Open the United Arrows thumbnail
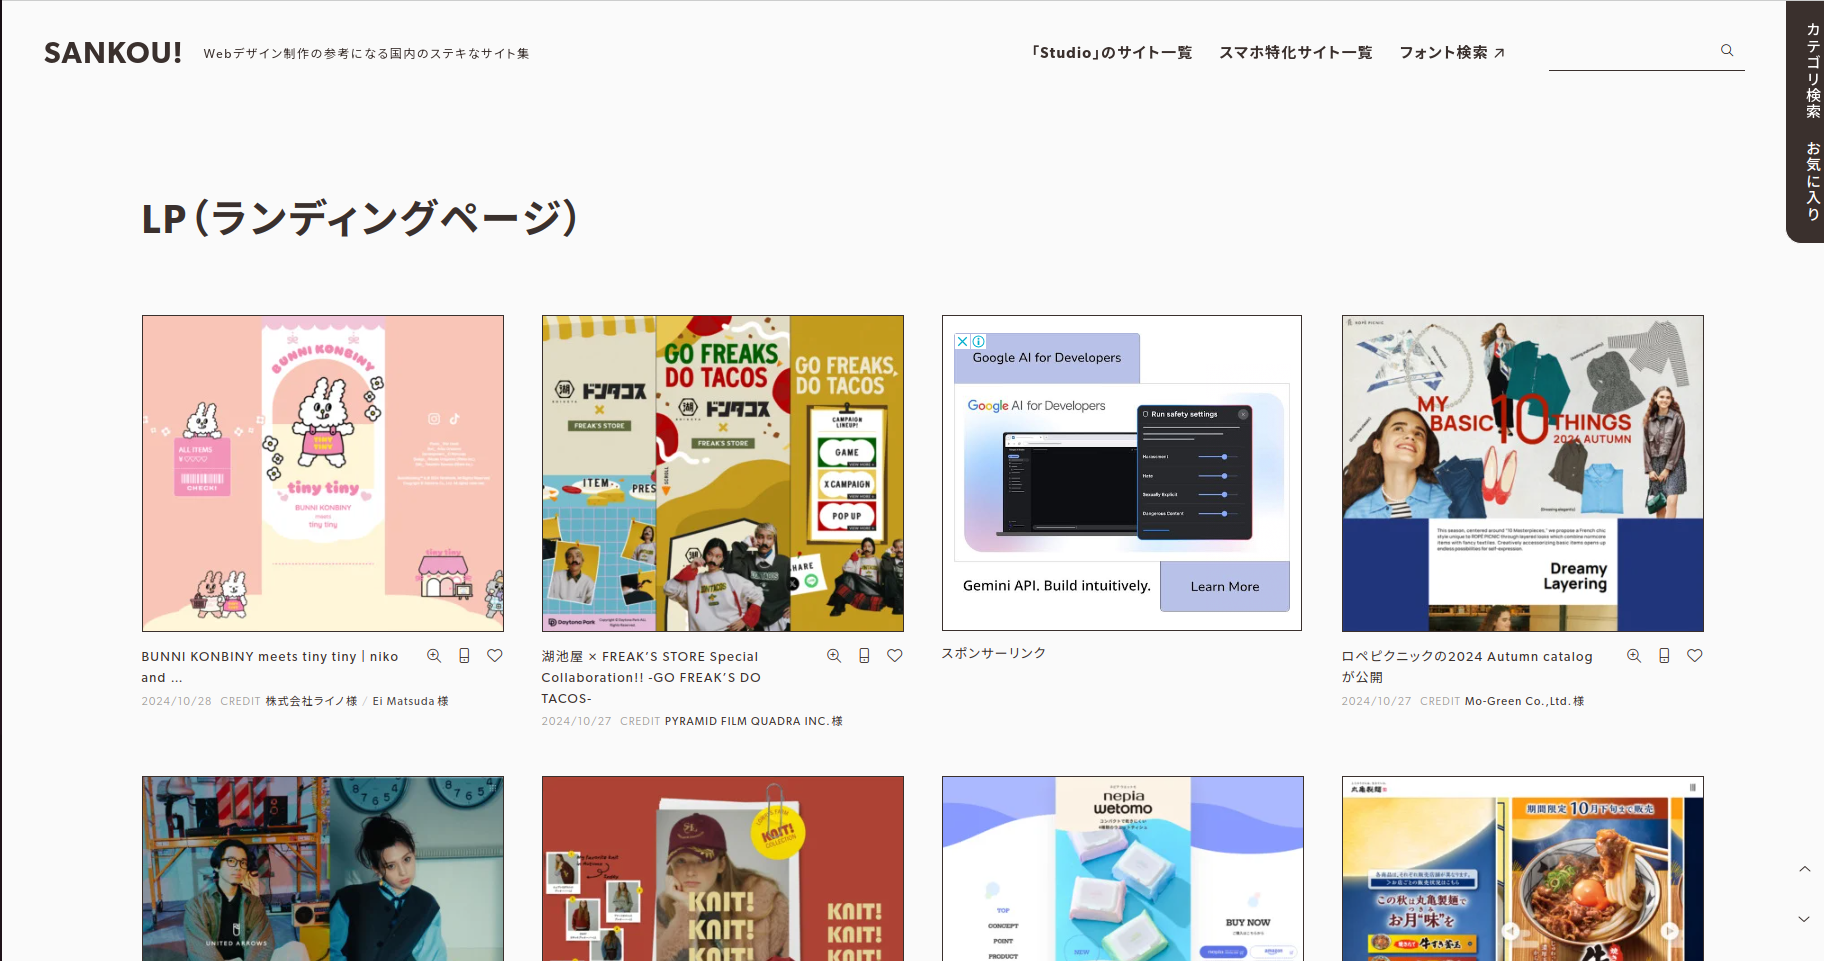 click(x=323, y=869)
